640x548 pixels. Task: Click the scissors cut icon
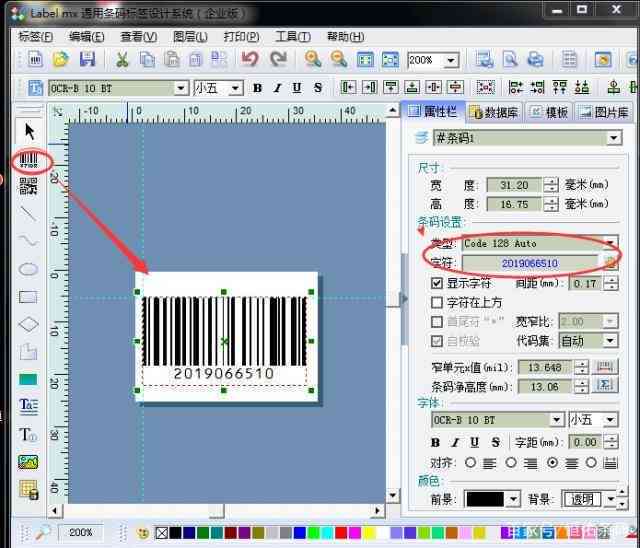122,60
